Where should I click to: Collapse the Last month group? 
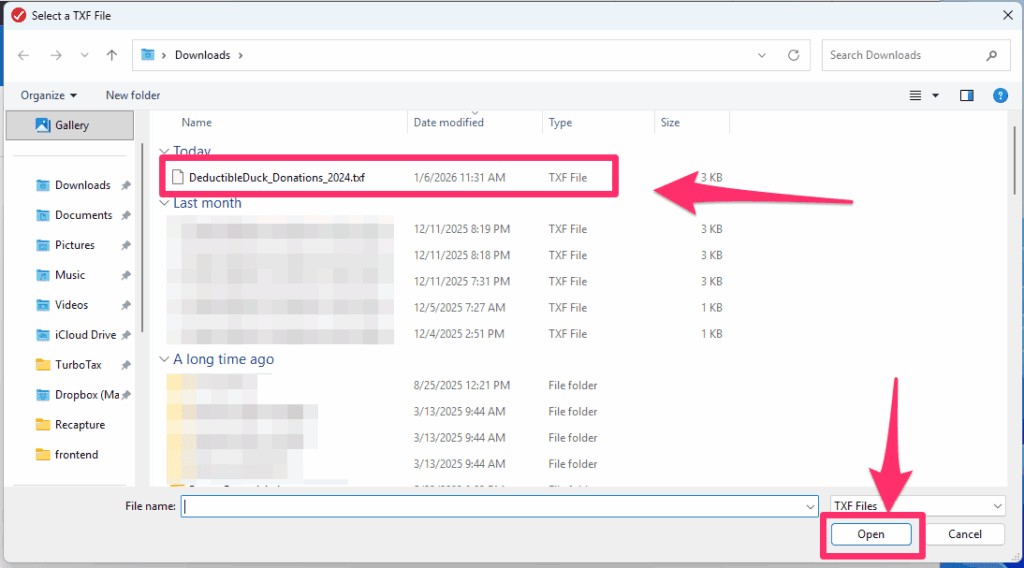point(165,203)
